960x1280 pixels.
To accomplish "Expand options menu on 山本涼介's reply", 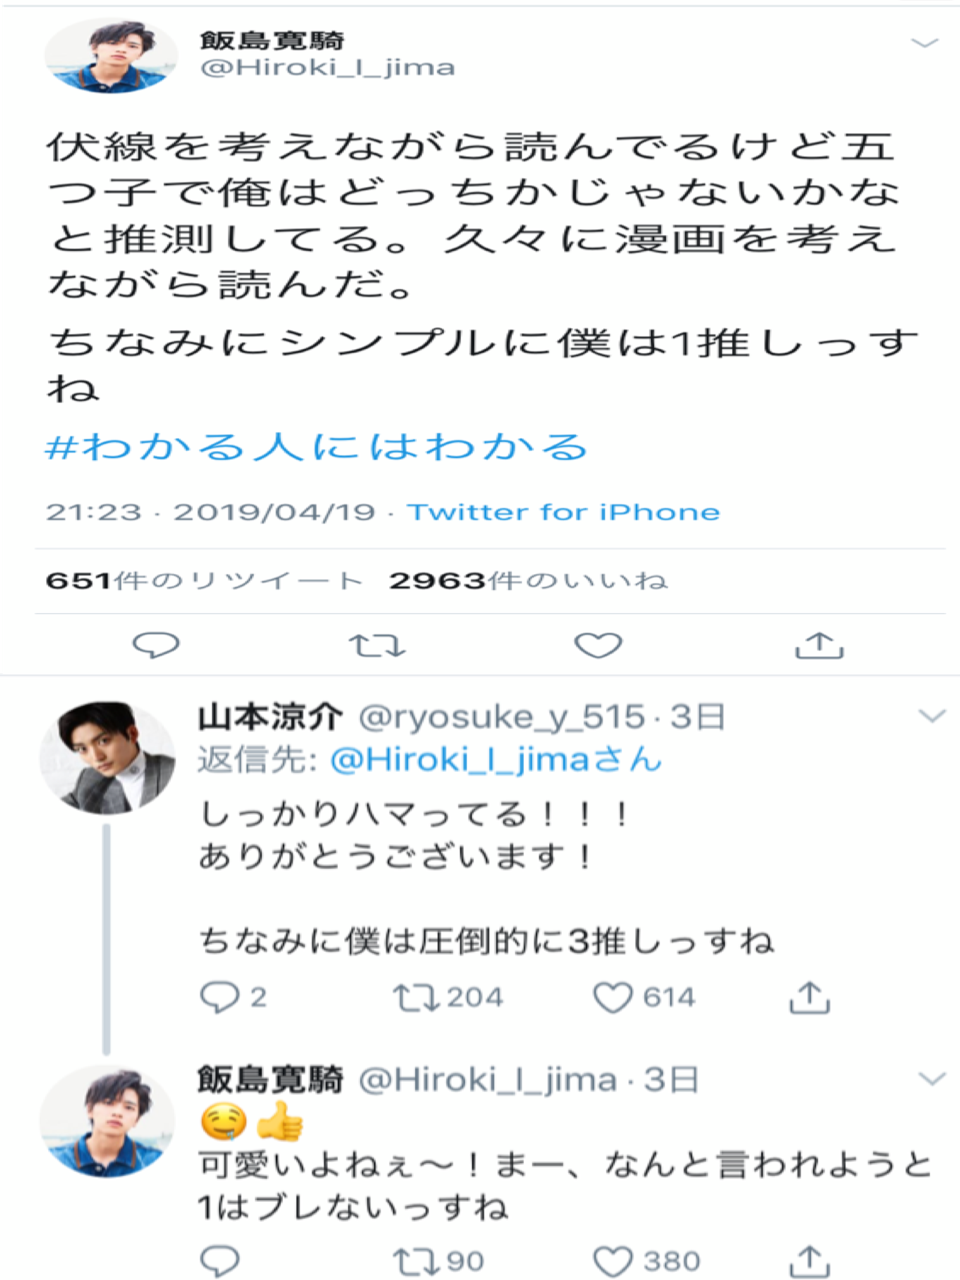I will (x=931, y=716).
